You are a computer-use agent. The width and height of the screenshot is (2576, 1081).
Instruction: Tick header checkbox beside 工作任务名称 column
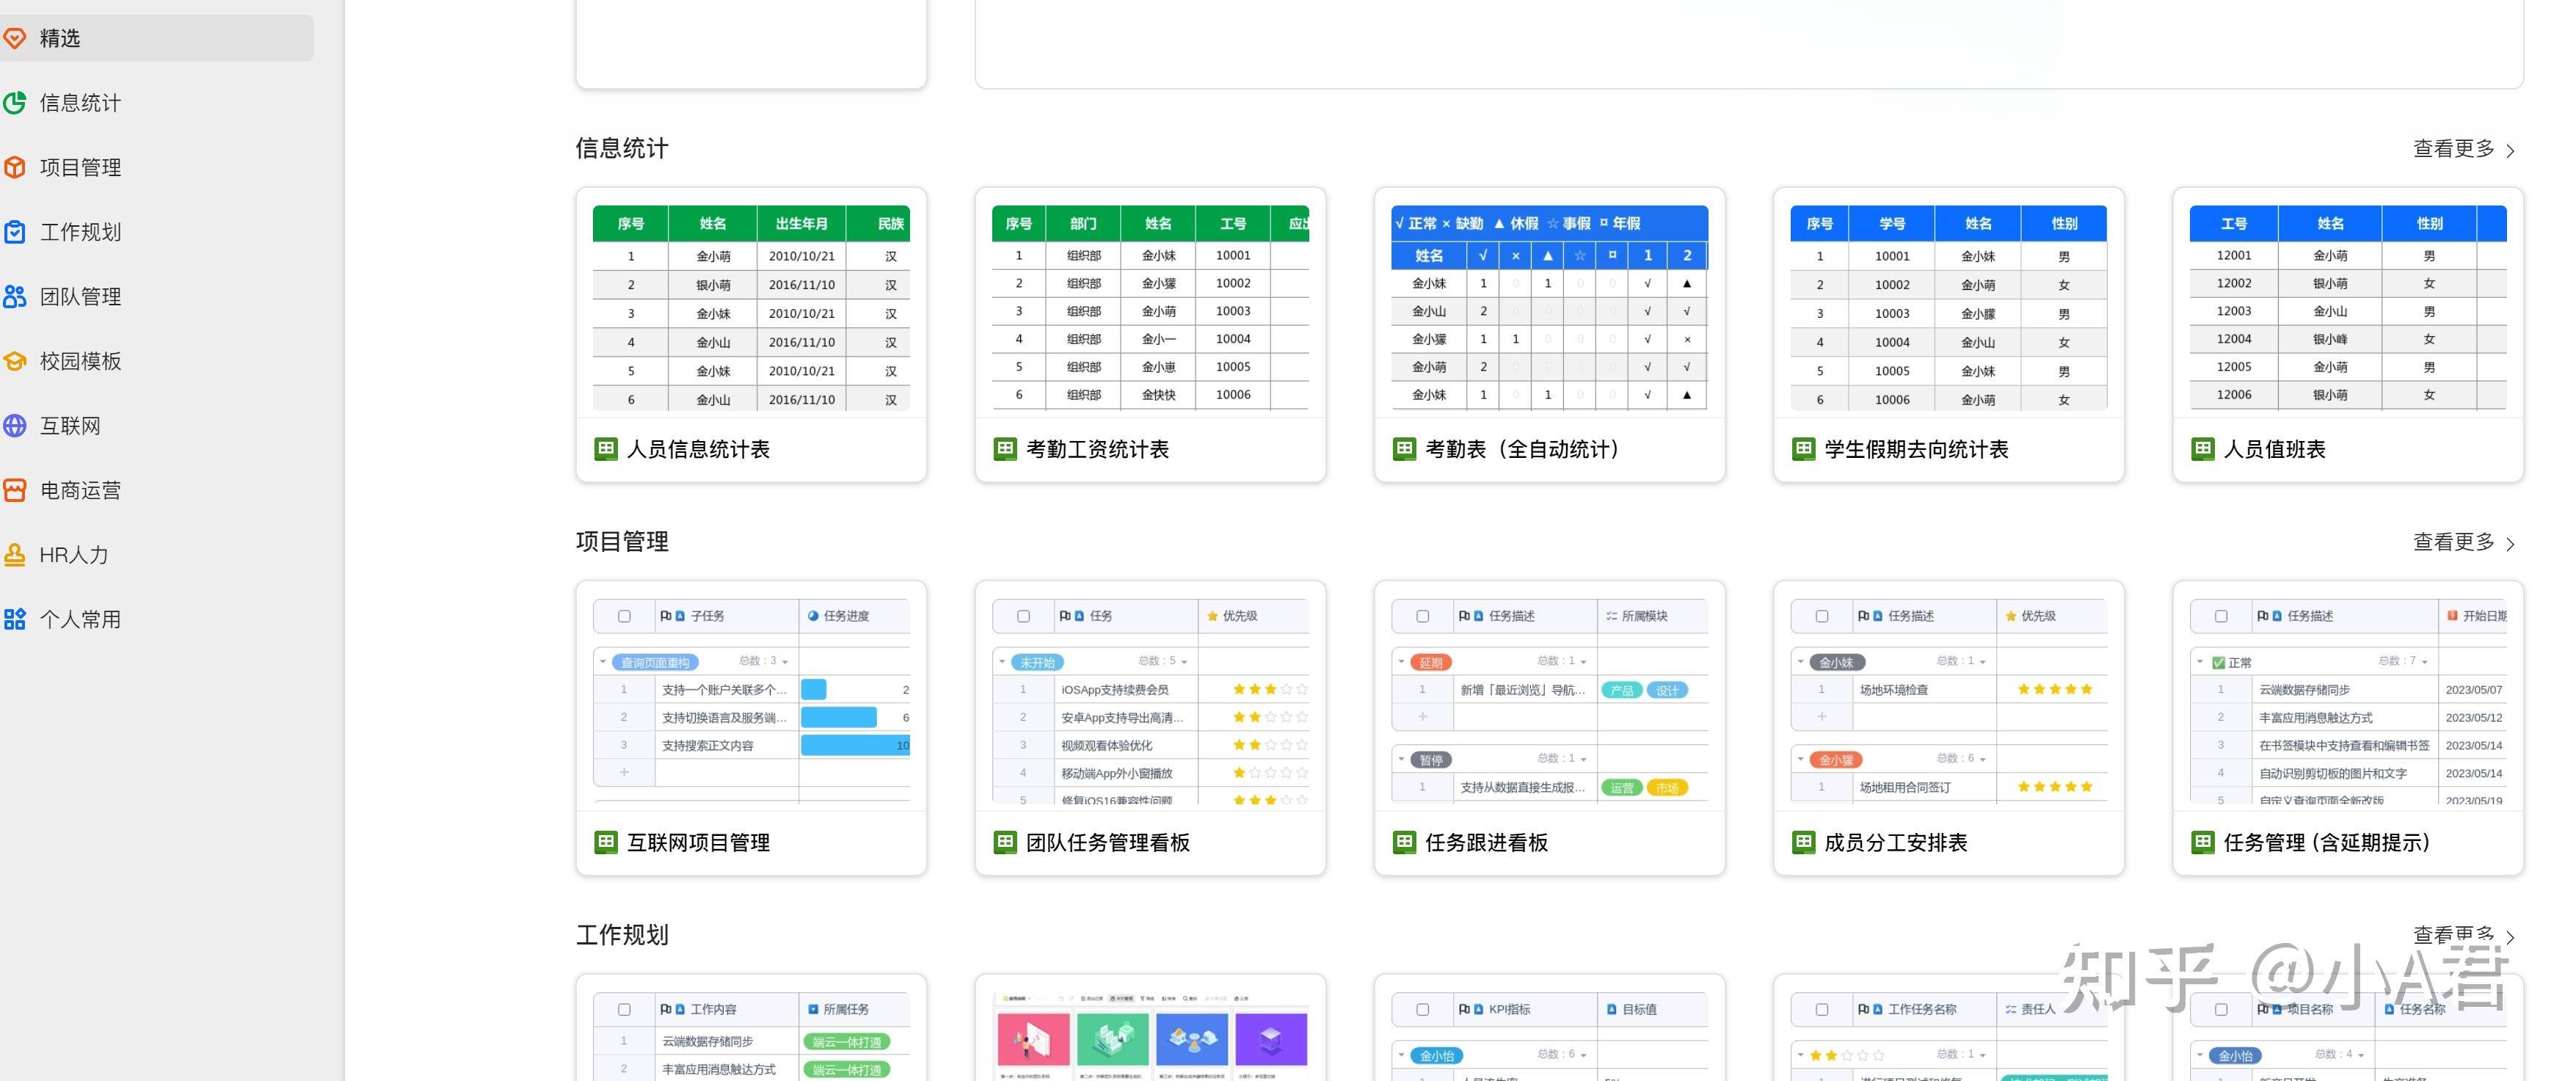pyautogui.click(x=1821, y=1009)
